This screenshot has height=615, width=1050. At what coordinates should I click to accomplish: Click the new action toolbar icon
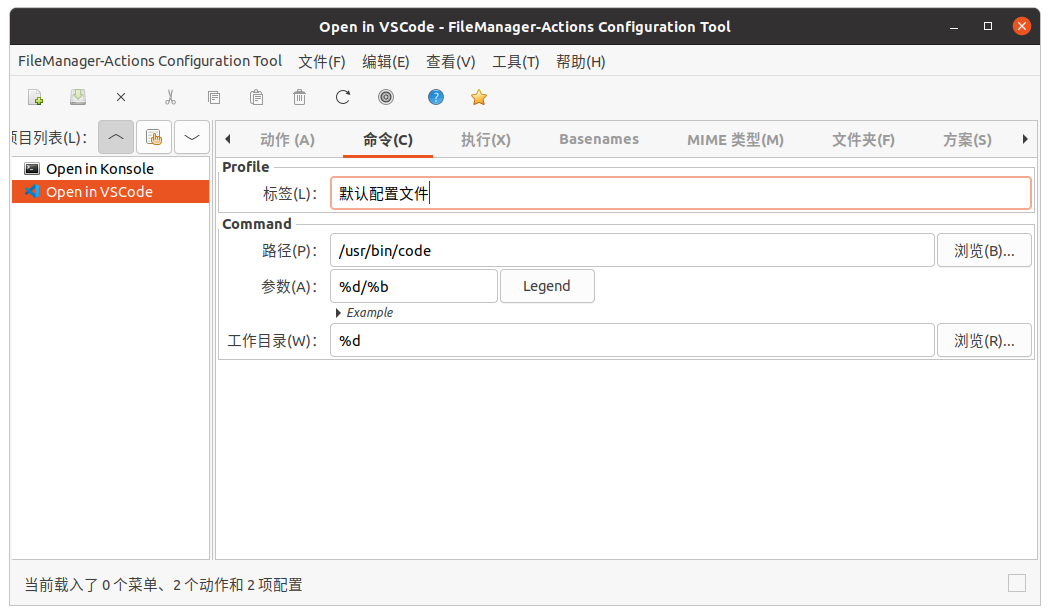[x=35, y=97]
